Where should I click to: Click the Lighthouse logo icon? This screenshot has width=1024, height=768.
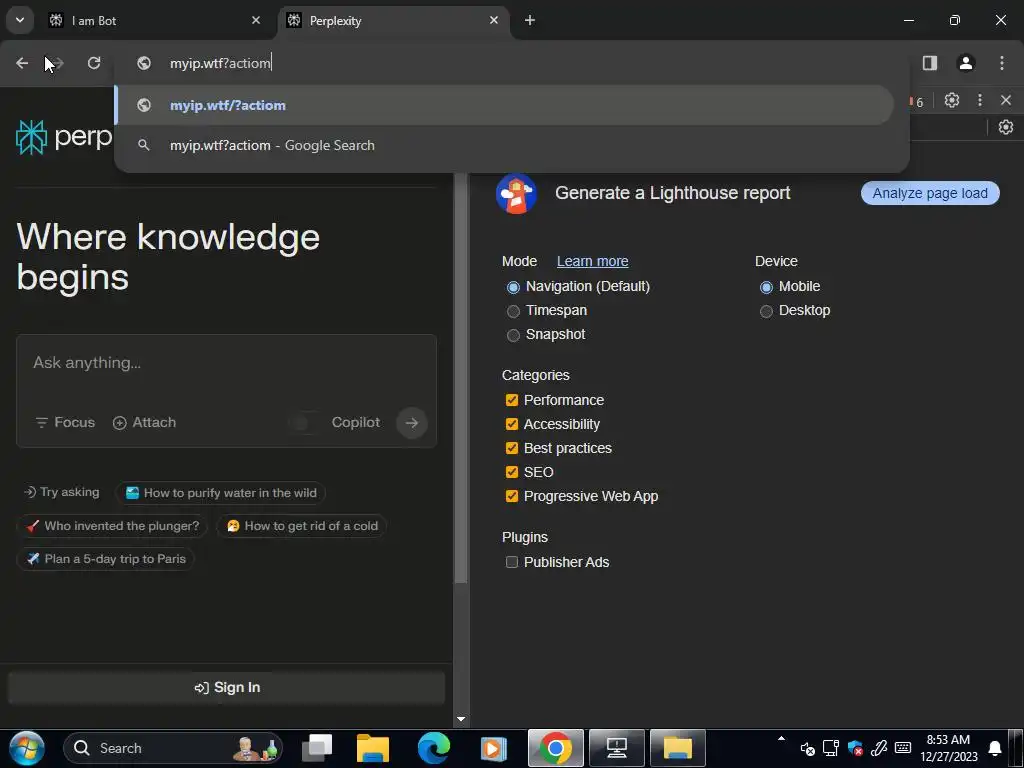[x=516, y=194]
